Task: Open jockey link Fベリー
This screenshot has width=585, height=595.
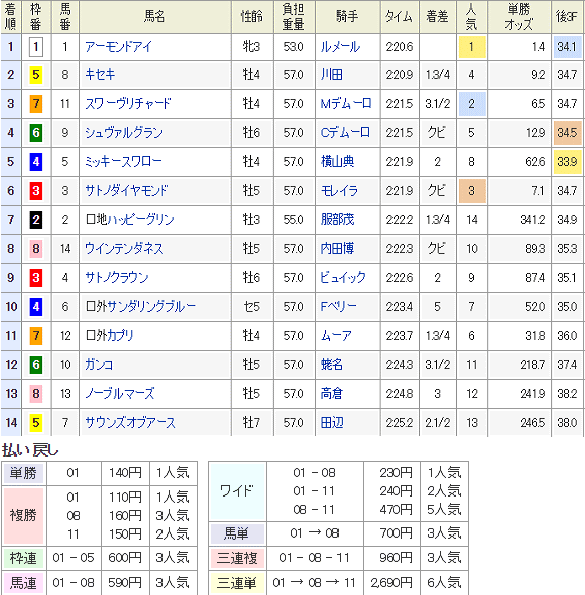Action: tap(338, 306)
